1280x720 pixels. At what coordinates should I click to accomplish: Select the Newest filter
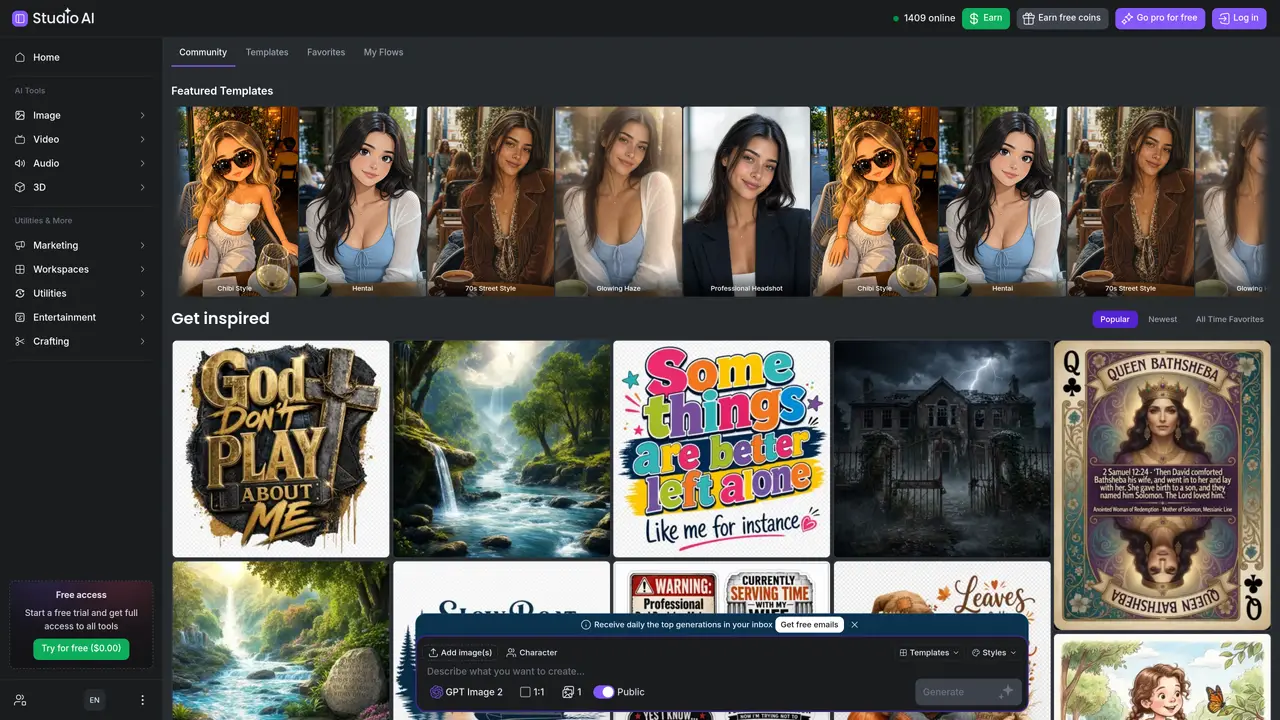point(1162,319)
